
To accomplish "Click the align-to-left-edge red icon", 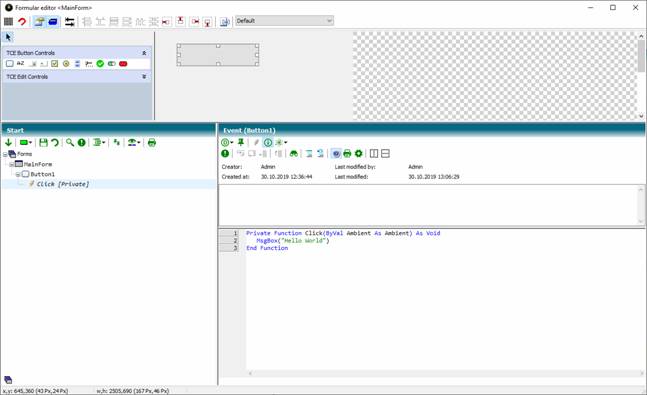I will tap(166, 21).
